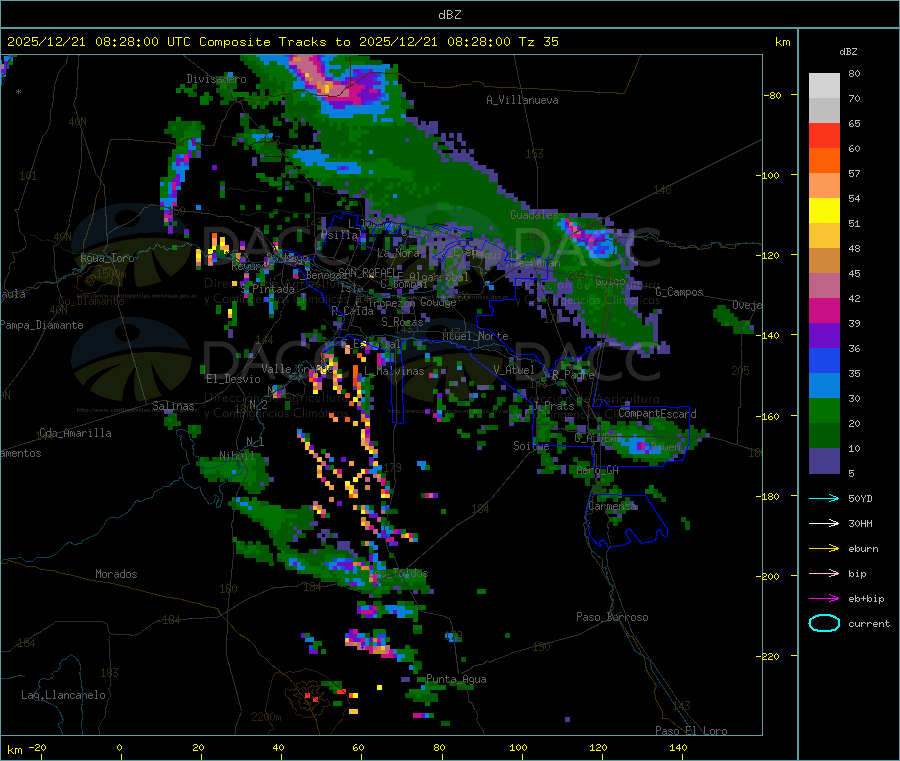Viewport: 900px width, 761px height.
Task: Click the cyan 50YD arrow in legend
Action: click(824, 498)
